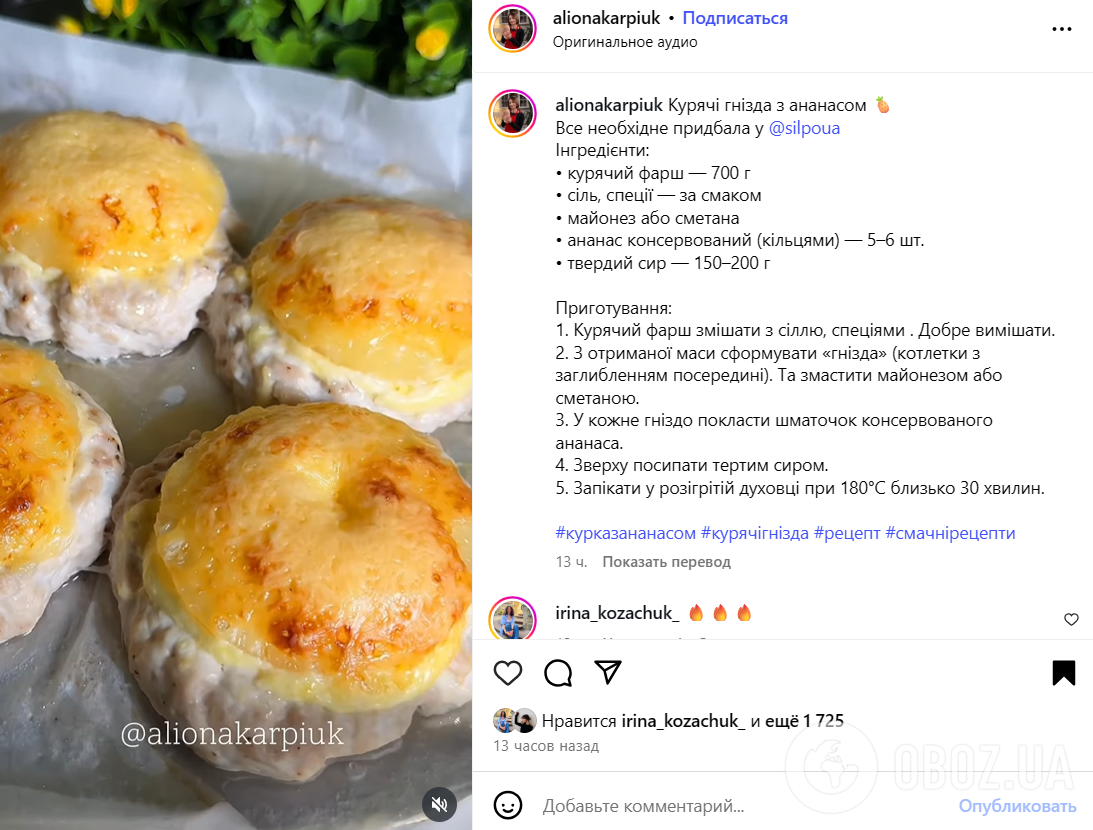Open the three-dots more options menu
The width and height of the screenshot is (1093, 830).
(1062, 29)
